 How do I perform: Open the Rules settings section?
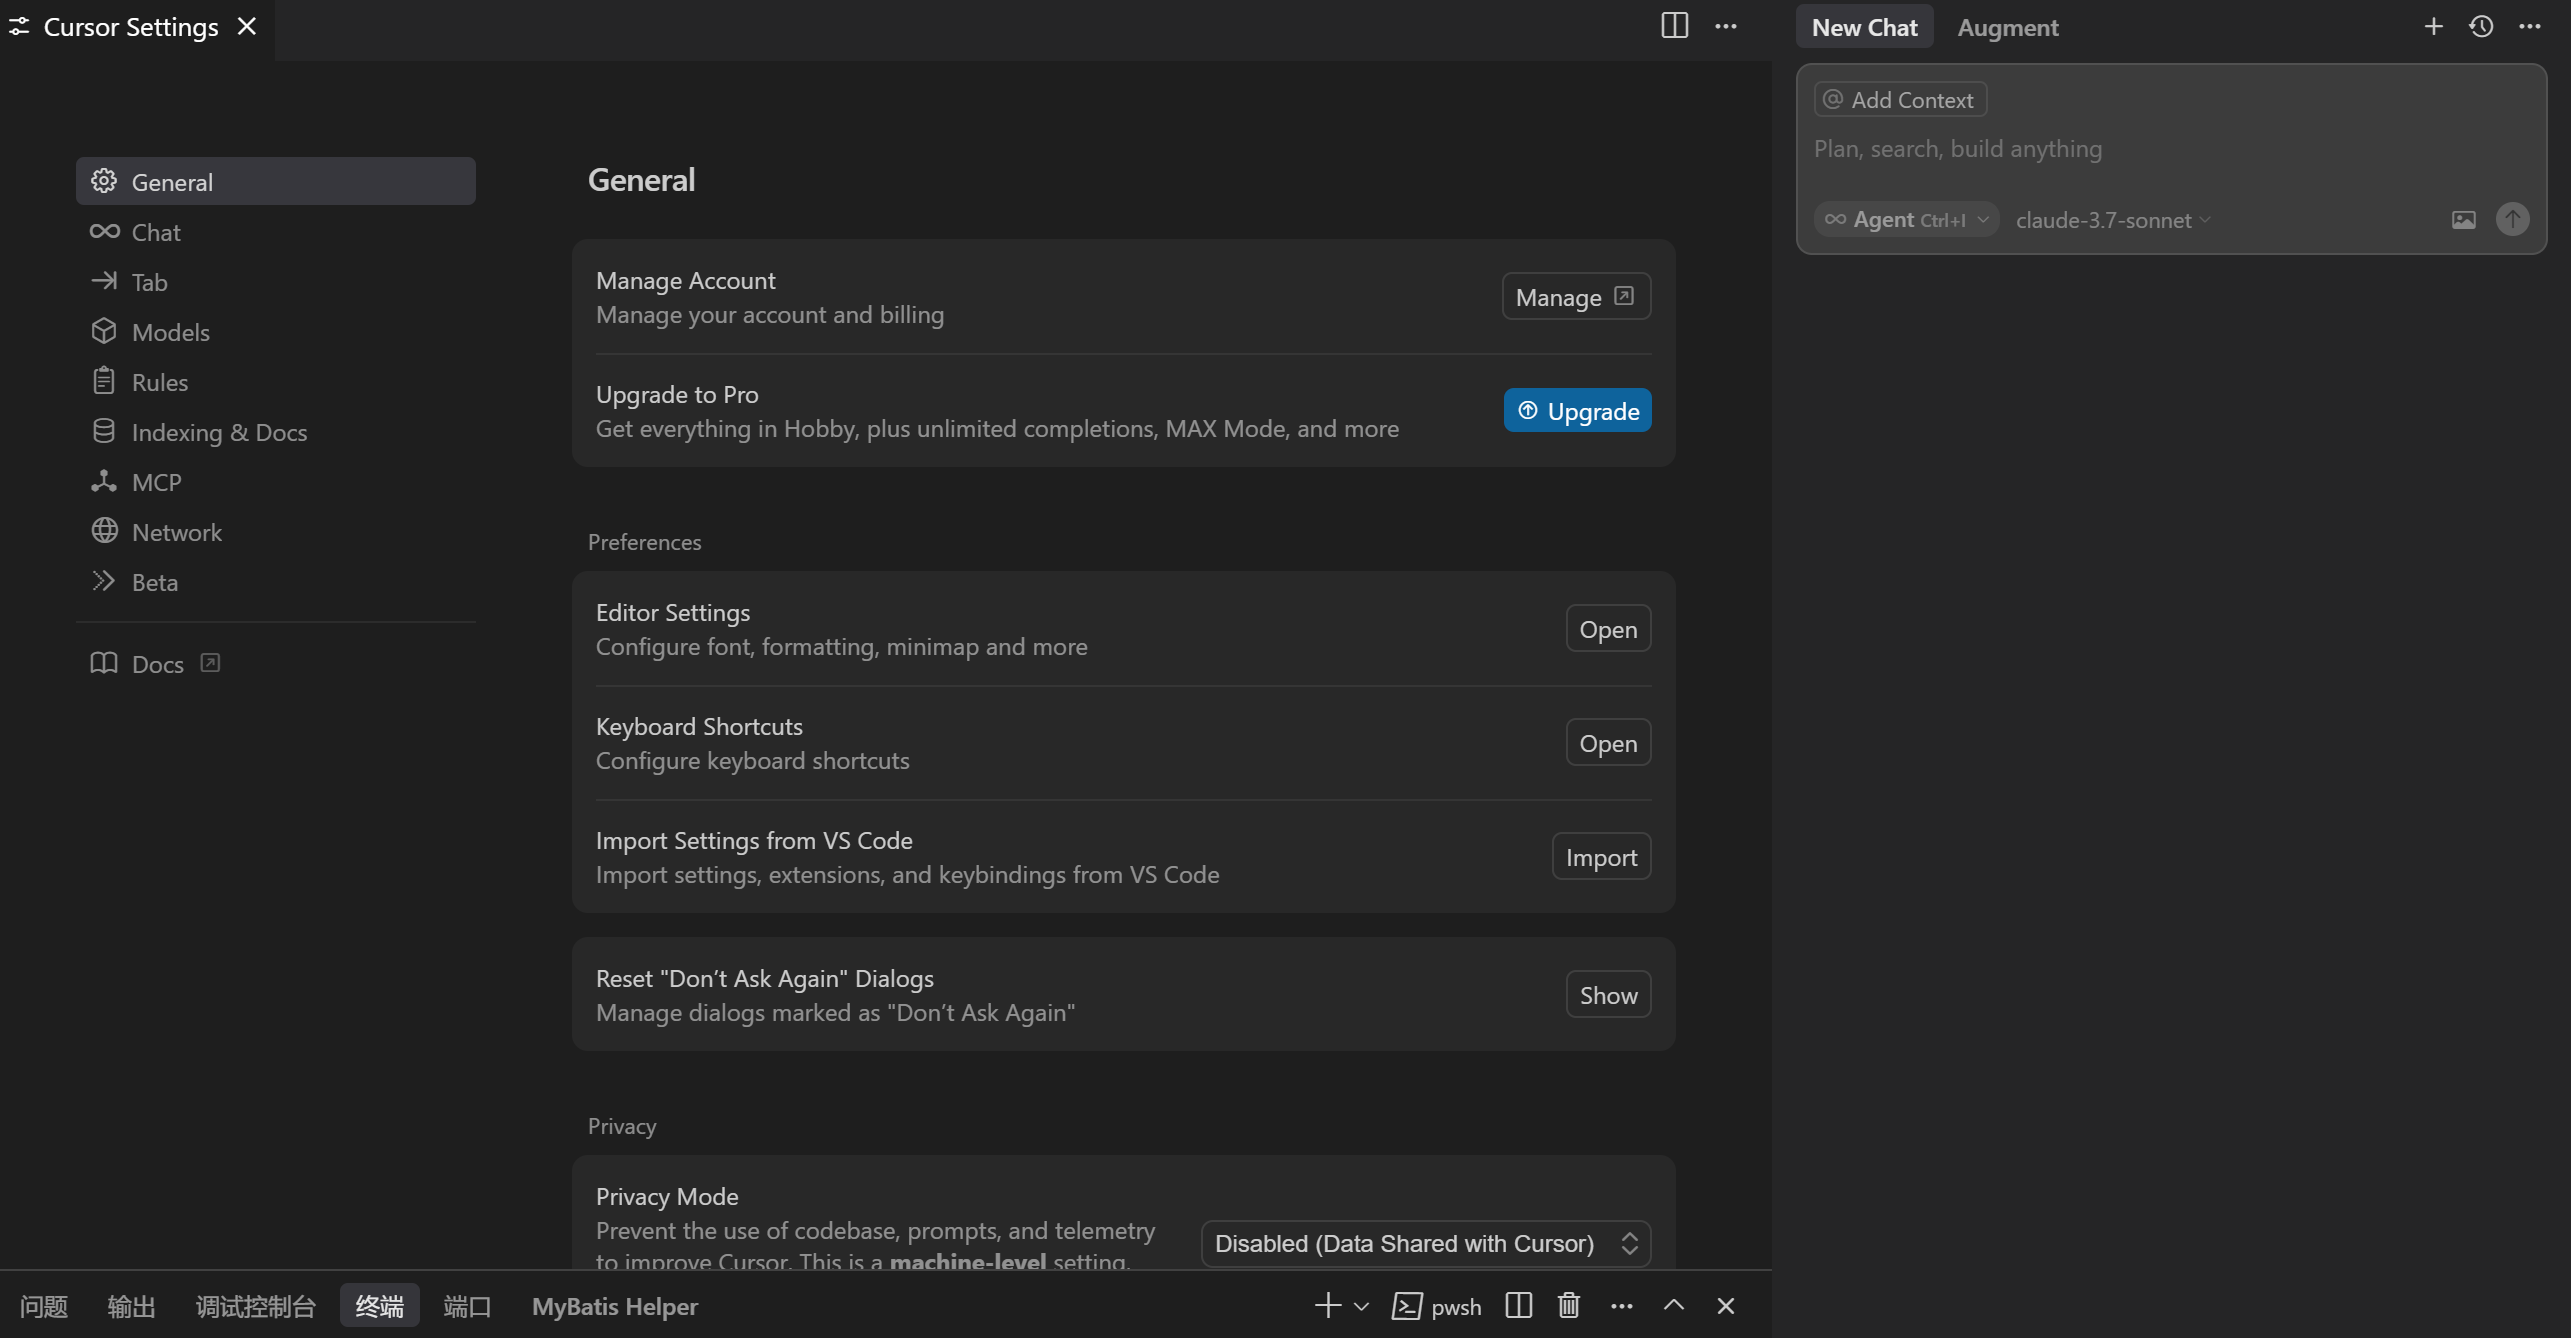point(276,382)
